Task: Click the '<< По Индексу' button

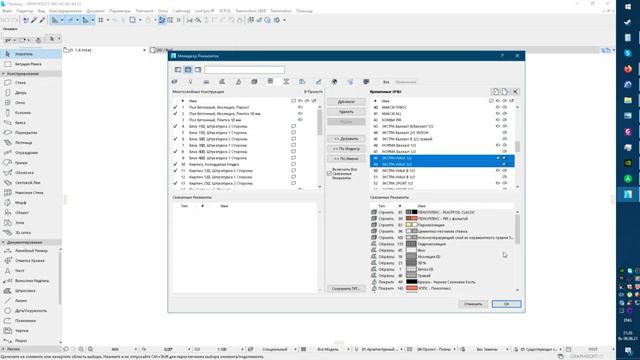Action: click(x=346, y=149)
